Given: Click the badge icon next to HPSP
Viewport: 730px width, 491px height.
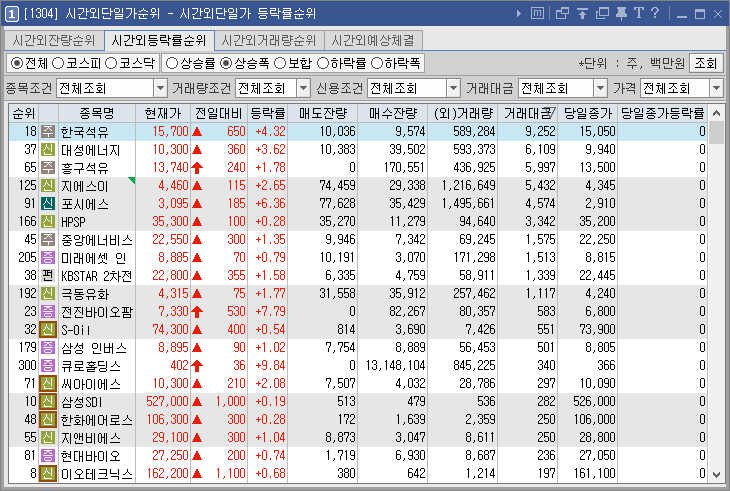Looking at the screenshot, I should 48,222.
